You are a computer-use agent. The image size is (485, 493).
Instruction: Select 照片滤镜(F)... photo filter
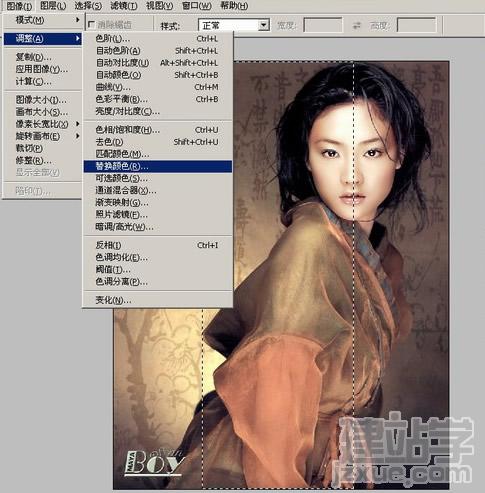[x=158, y=215]
